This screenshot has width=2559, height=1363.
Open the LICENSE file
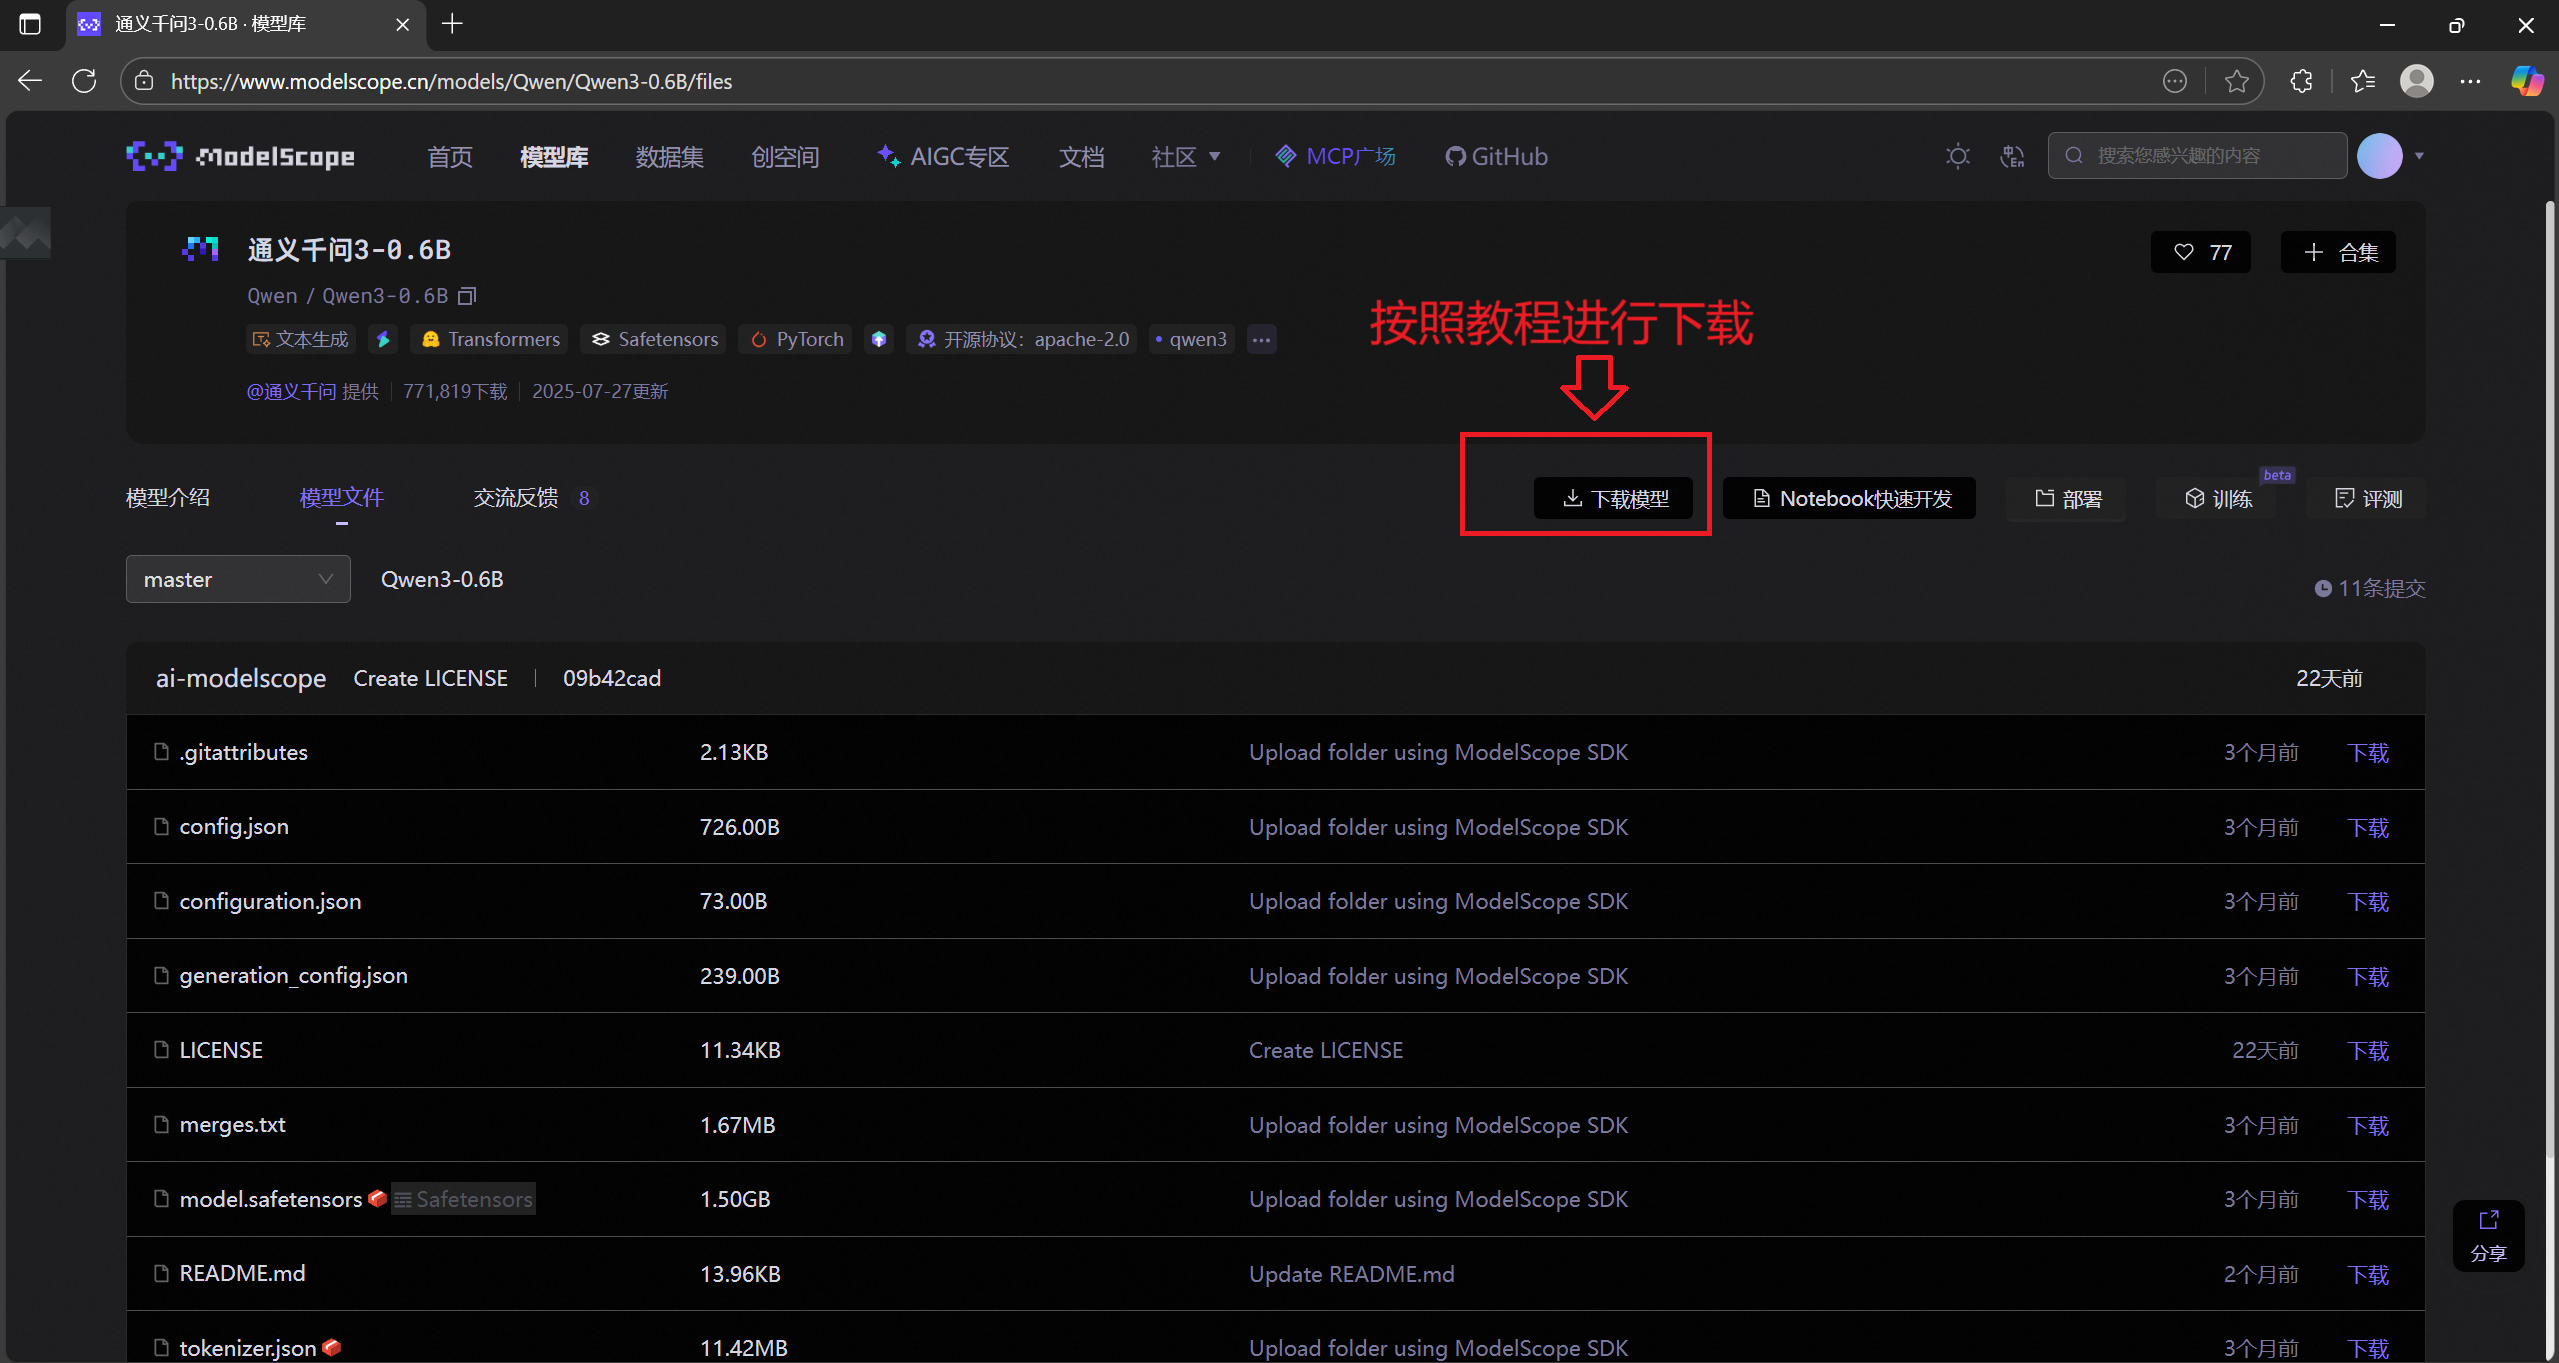click(221, 1050)
